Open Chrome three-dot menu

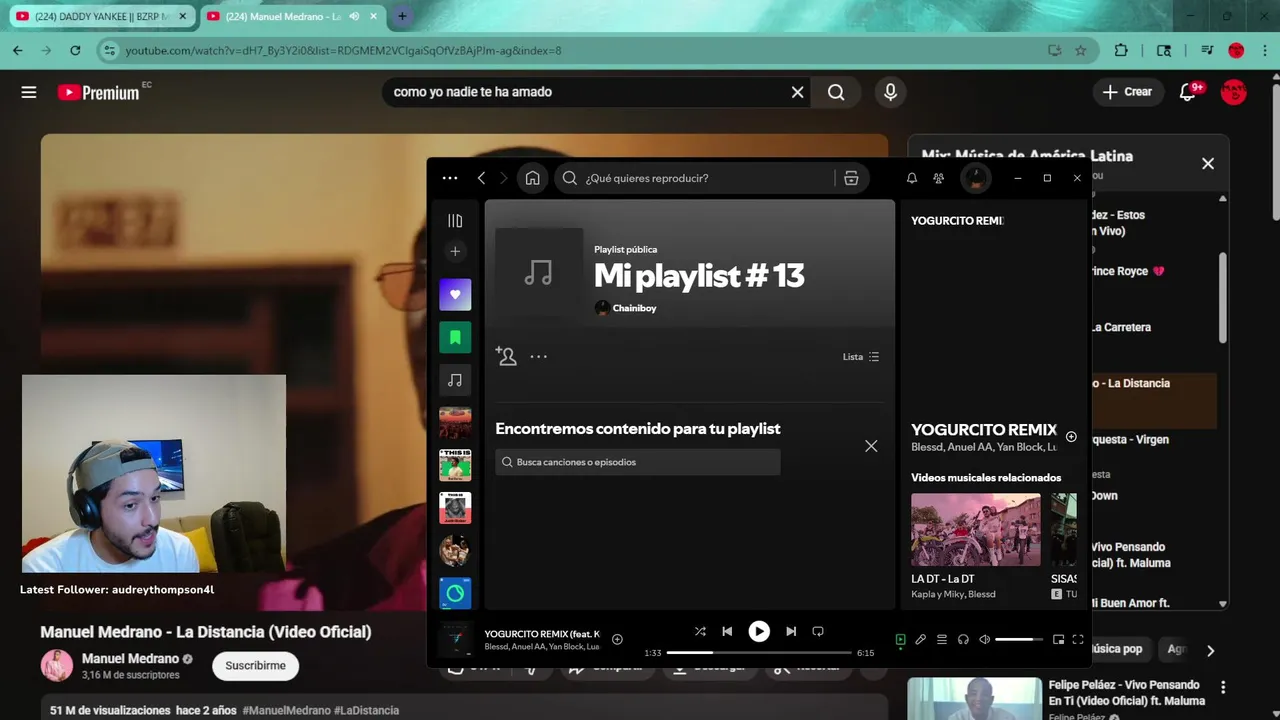point(1264,50)
